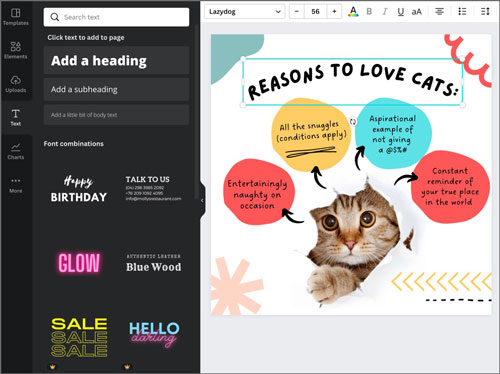Screen dimensions: 500x374
Task: Open the text color picker
Action: click(x=353, y=12)
